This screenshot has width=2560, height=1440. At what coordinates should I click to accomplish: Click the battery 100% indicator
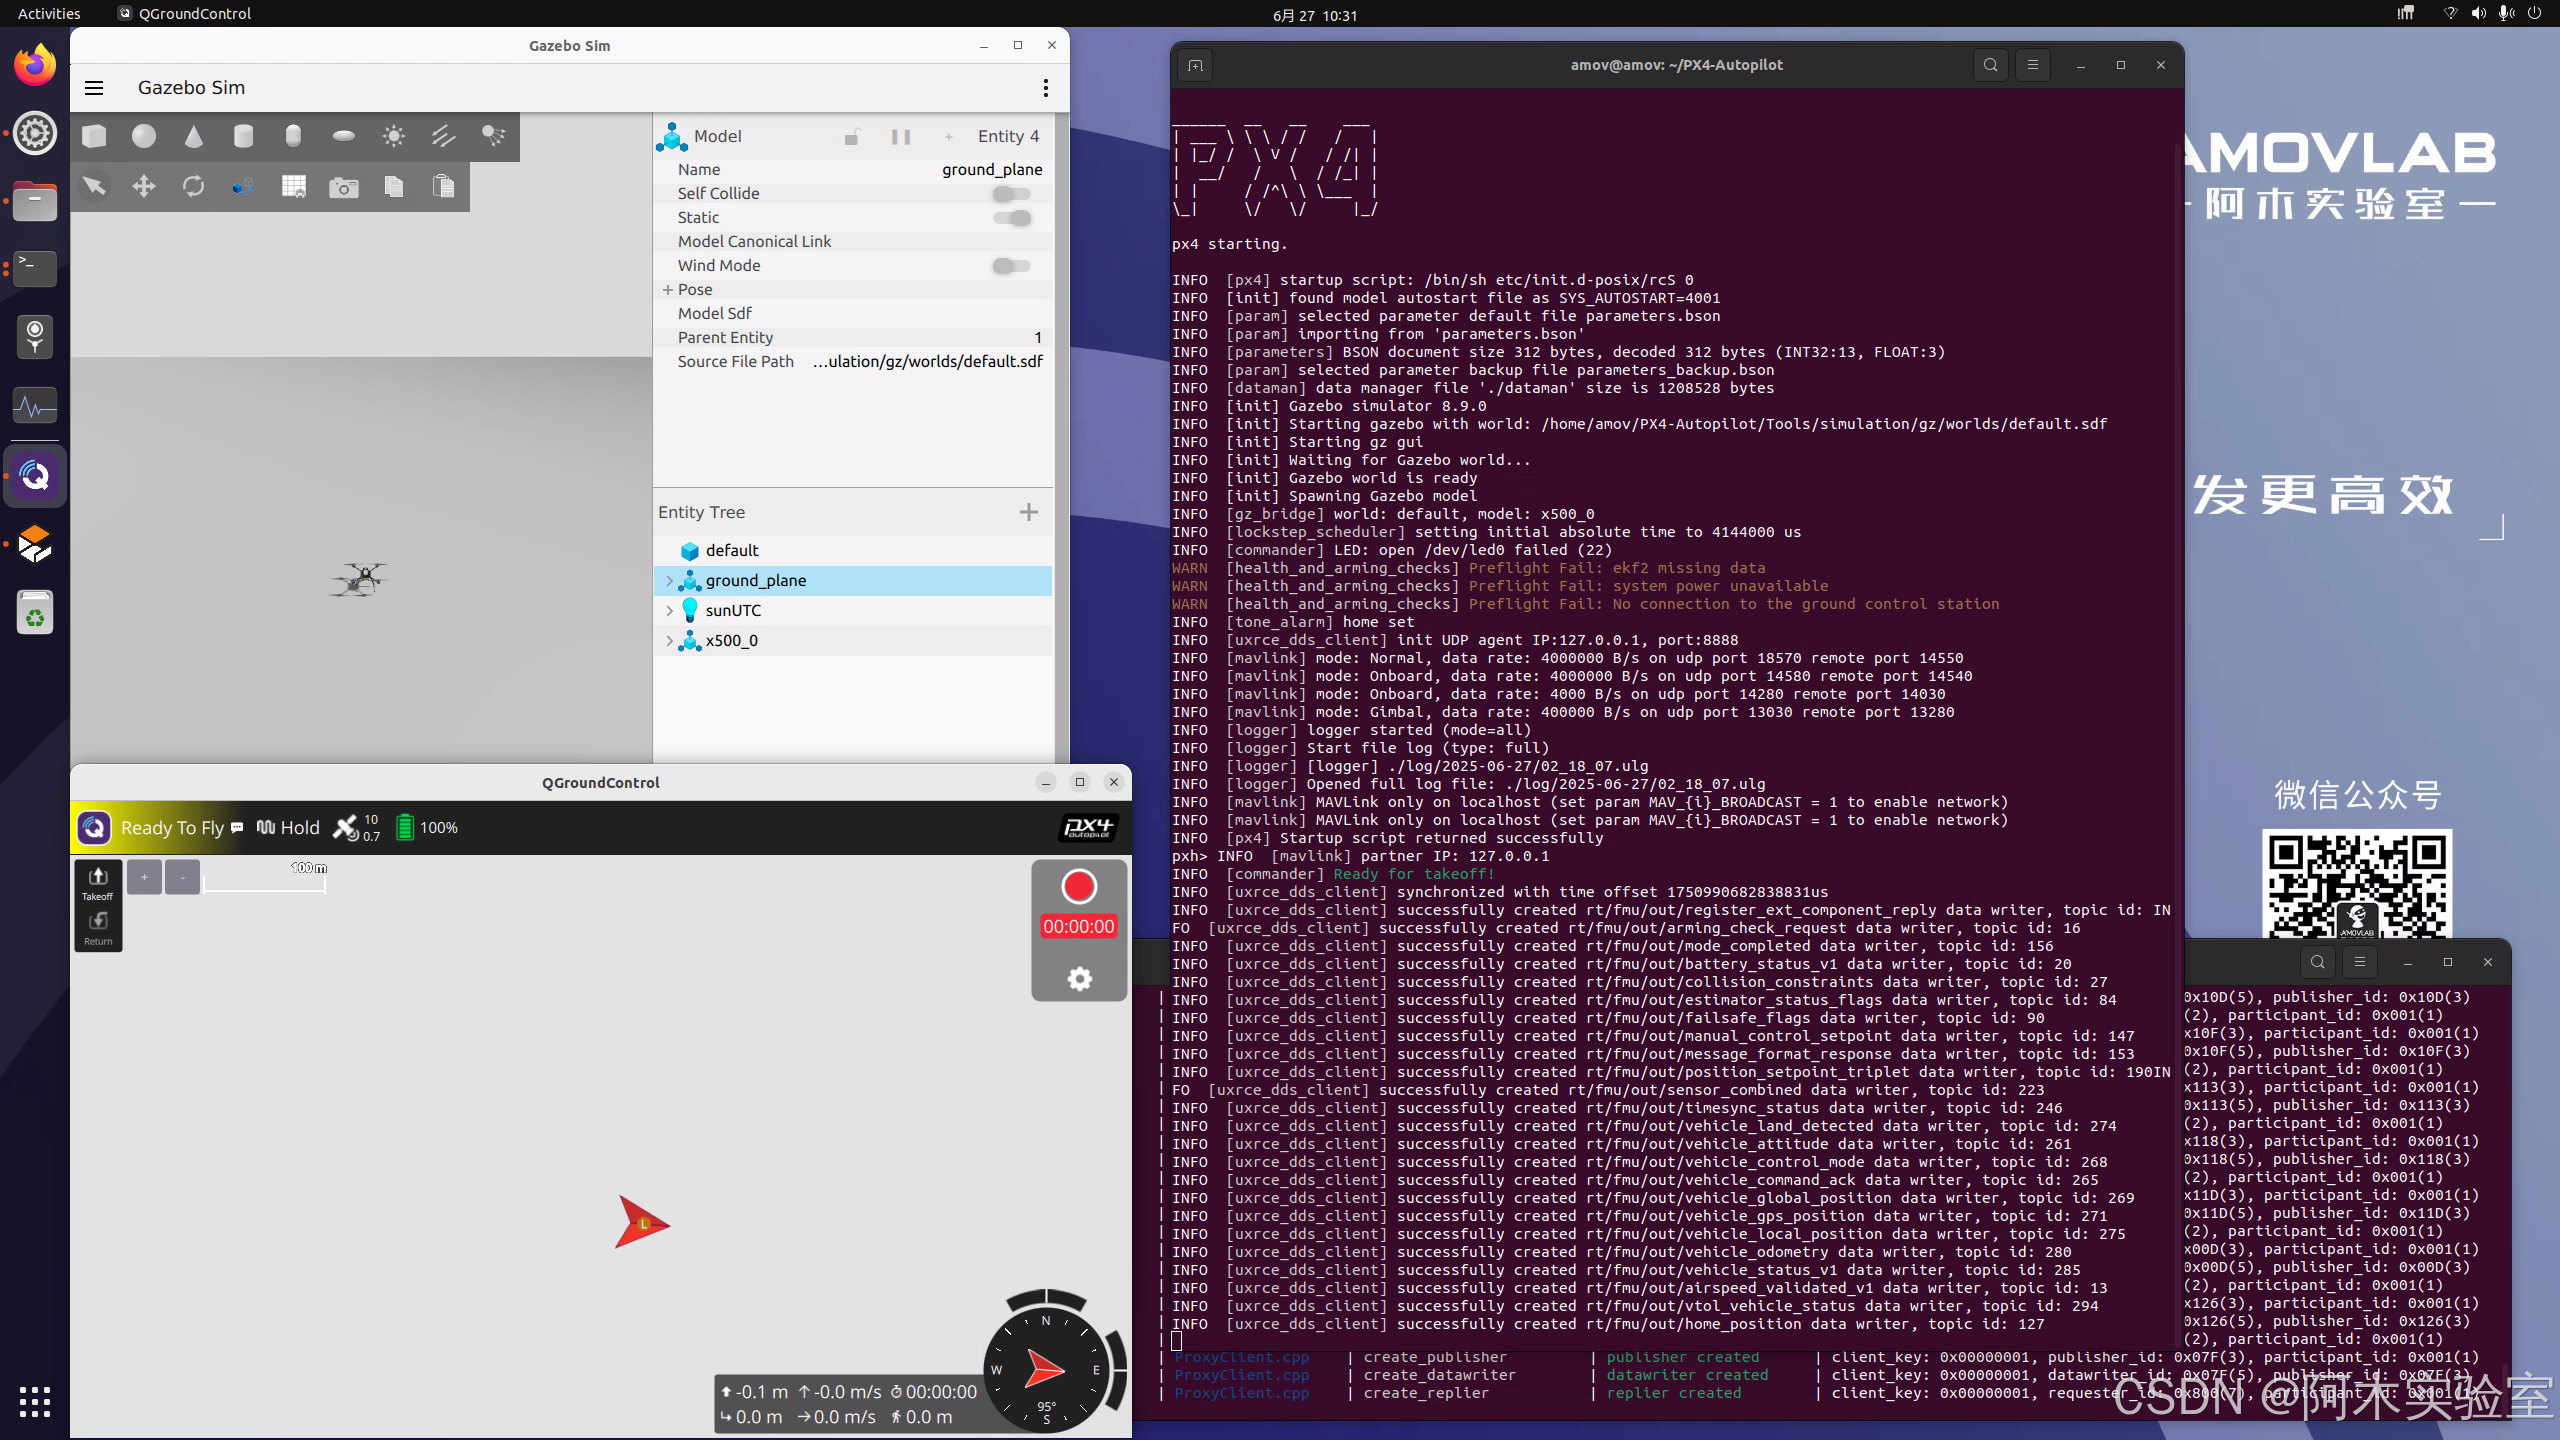click(426, 828)
